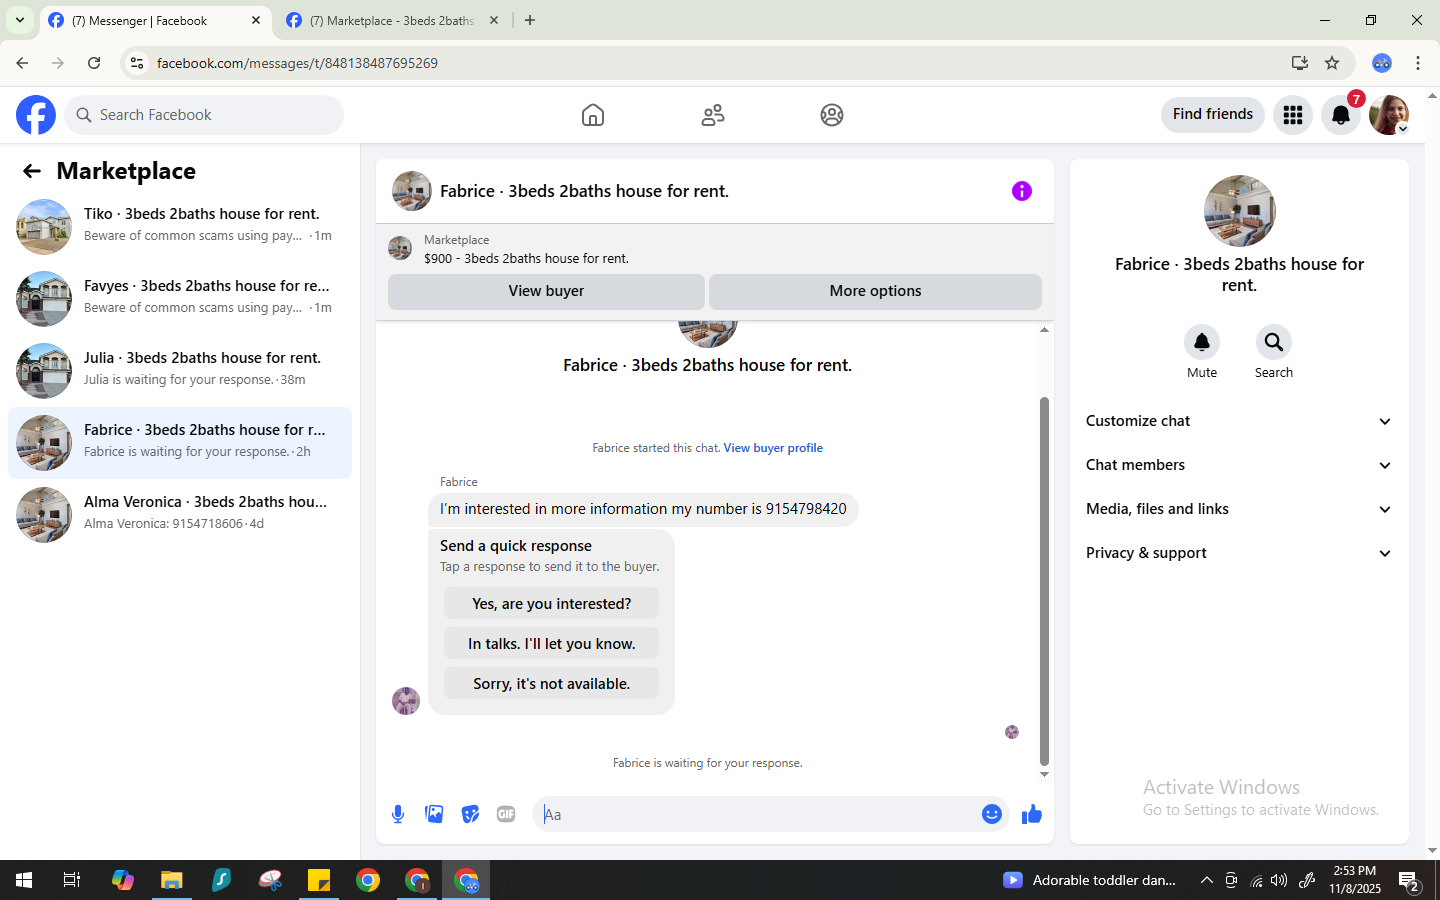
Task: Close the Marketplace browser tab
Action: click(494, 20)
